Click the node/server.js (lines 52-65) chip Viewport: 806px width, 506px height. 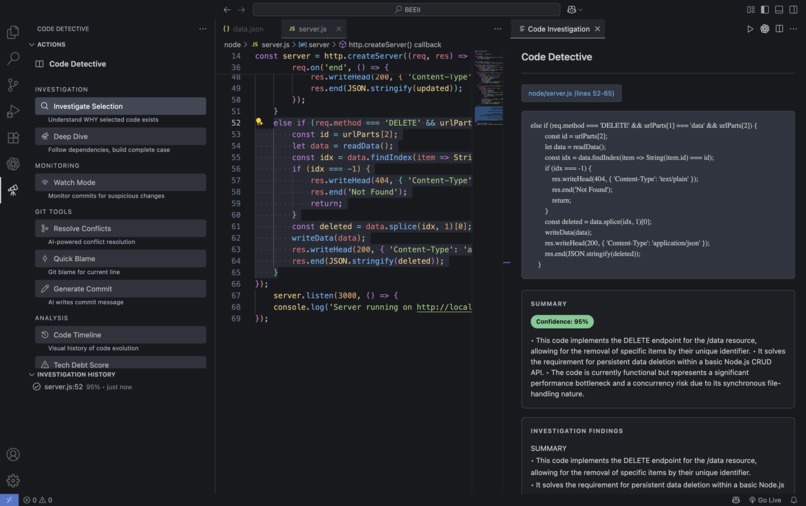click(571, 93)
